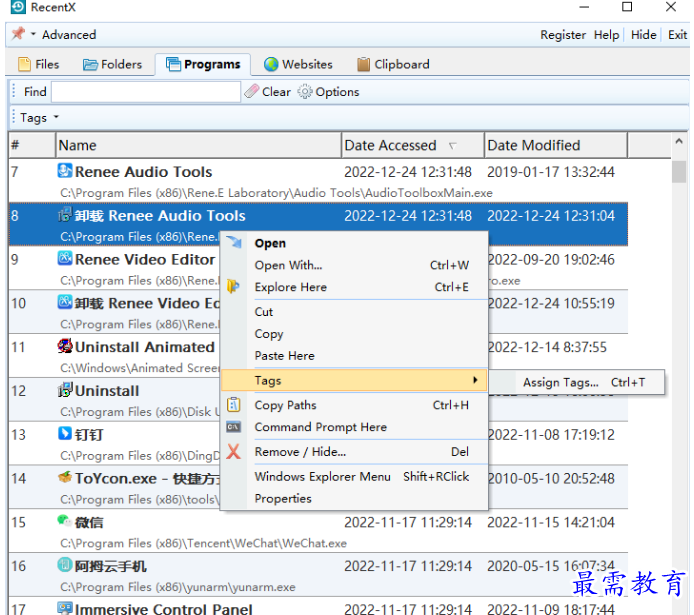Image resolution: width=694 pixels, height=615 pixels.
Task: Click in the Find search field
Action: point(146,92)
